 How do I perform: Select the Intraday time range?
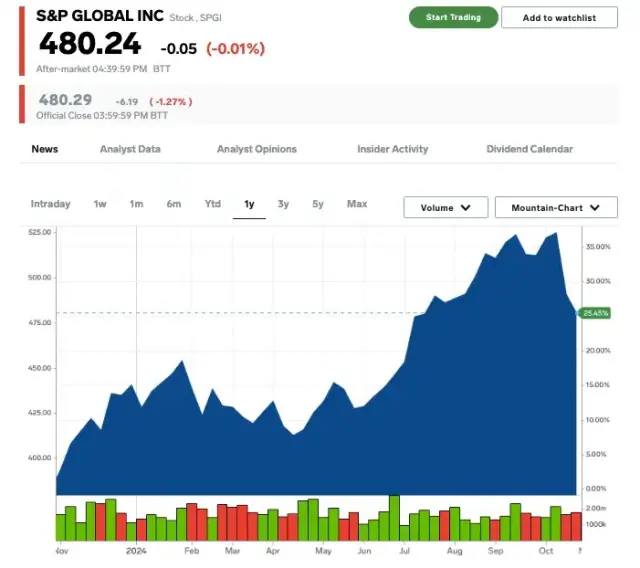click(51, 204)
